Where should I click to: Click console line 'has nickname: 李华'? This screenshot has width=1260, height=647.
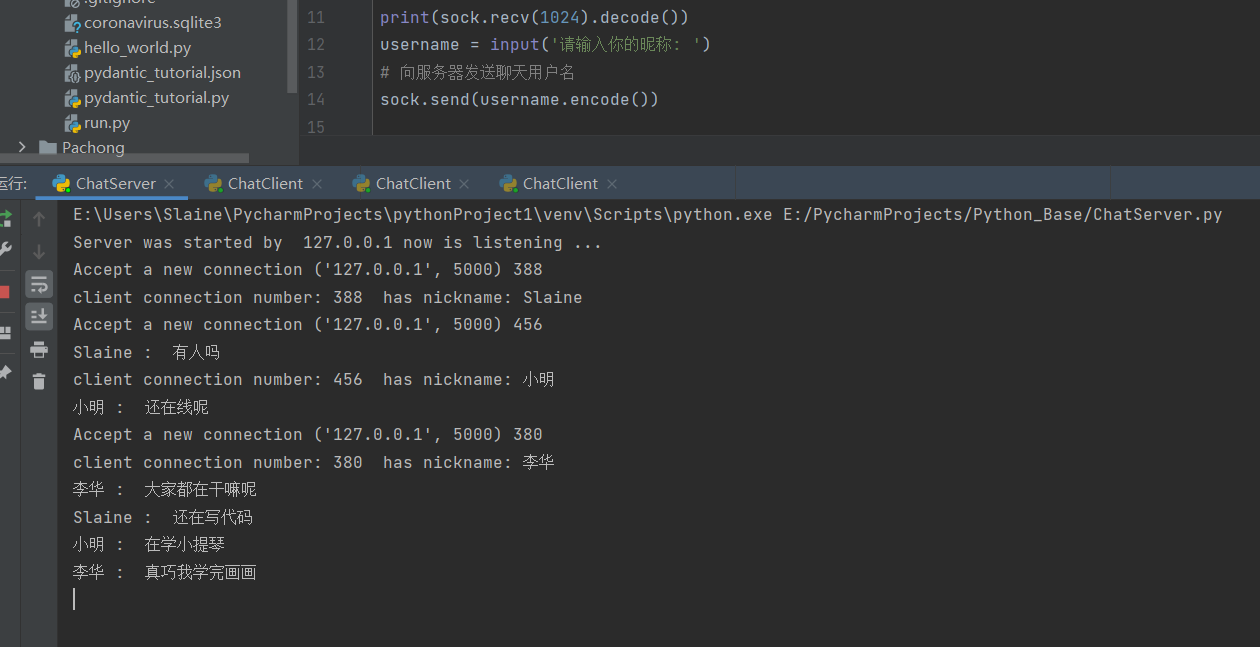tap(314, 462)
